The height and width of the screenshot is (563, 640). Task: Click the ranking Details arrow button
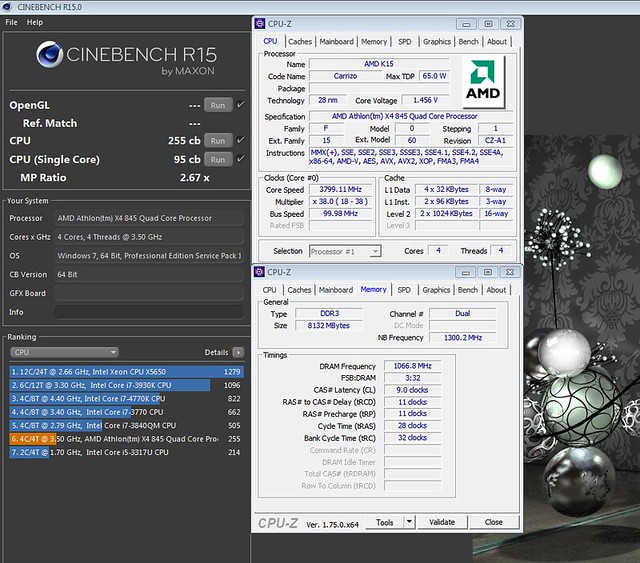(x=238, y=352)
